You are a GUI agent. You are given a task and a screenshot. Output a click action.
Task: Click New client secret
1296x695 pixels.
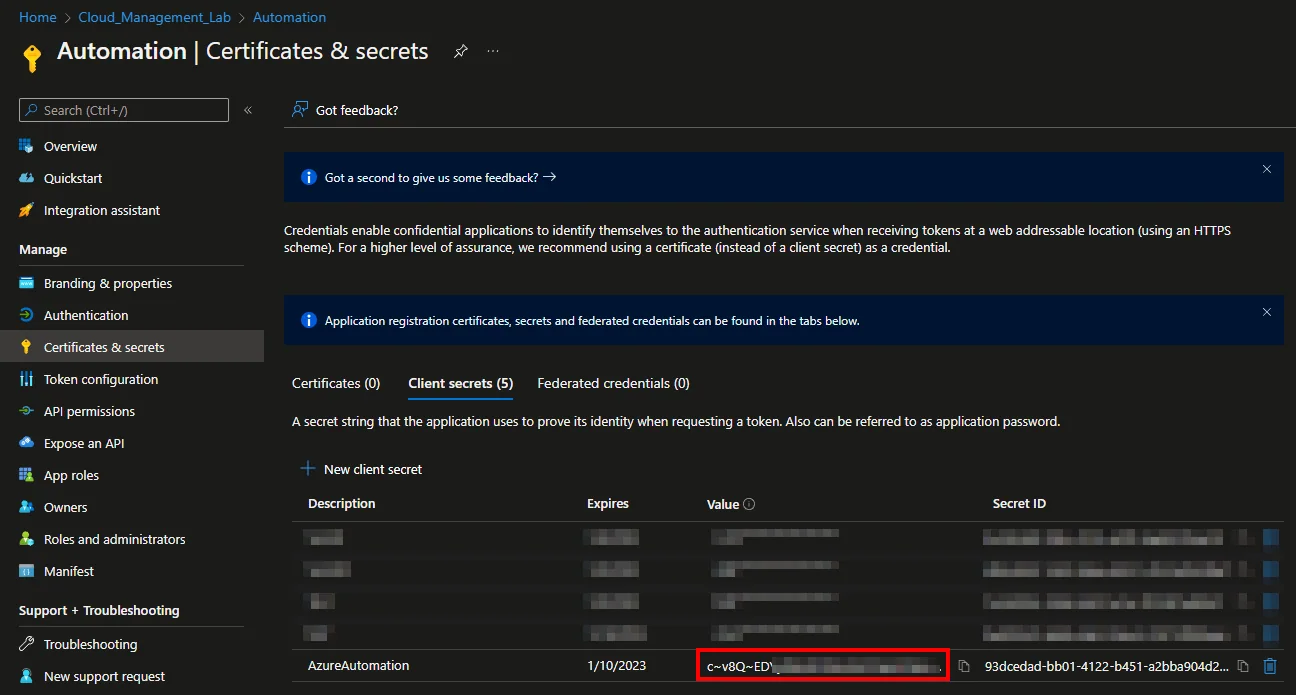[x=362, y=469]
